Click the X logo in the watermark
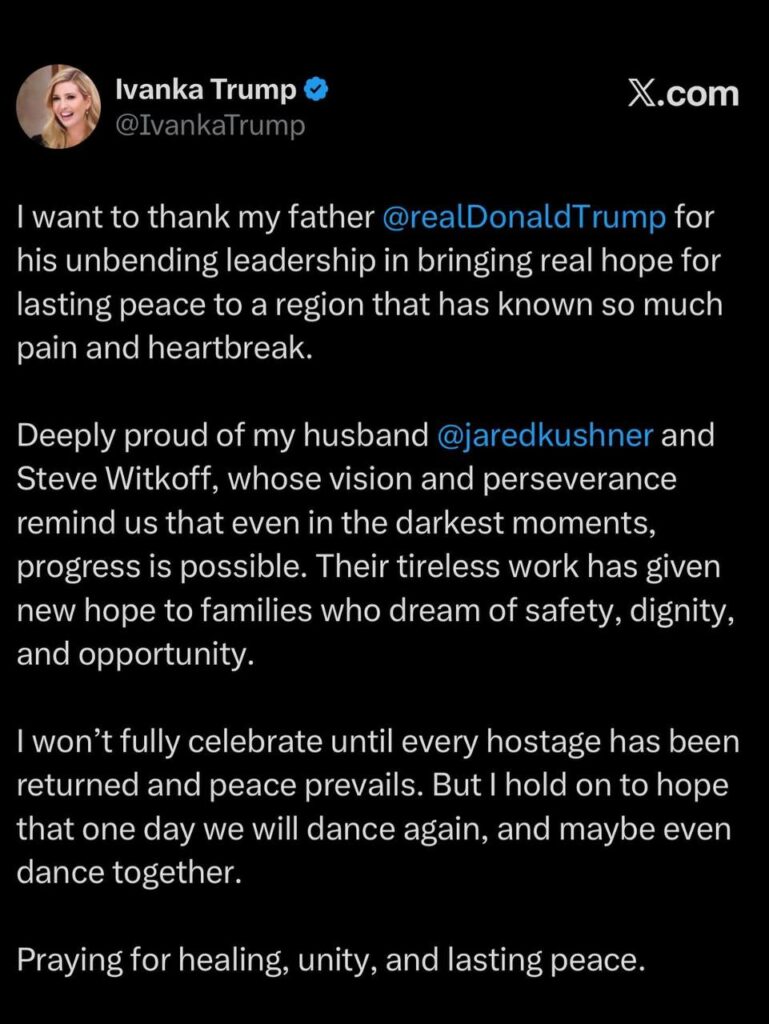 (x=646, y=94)
